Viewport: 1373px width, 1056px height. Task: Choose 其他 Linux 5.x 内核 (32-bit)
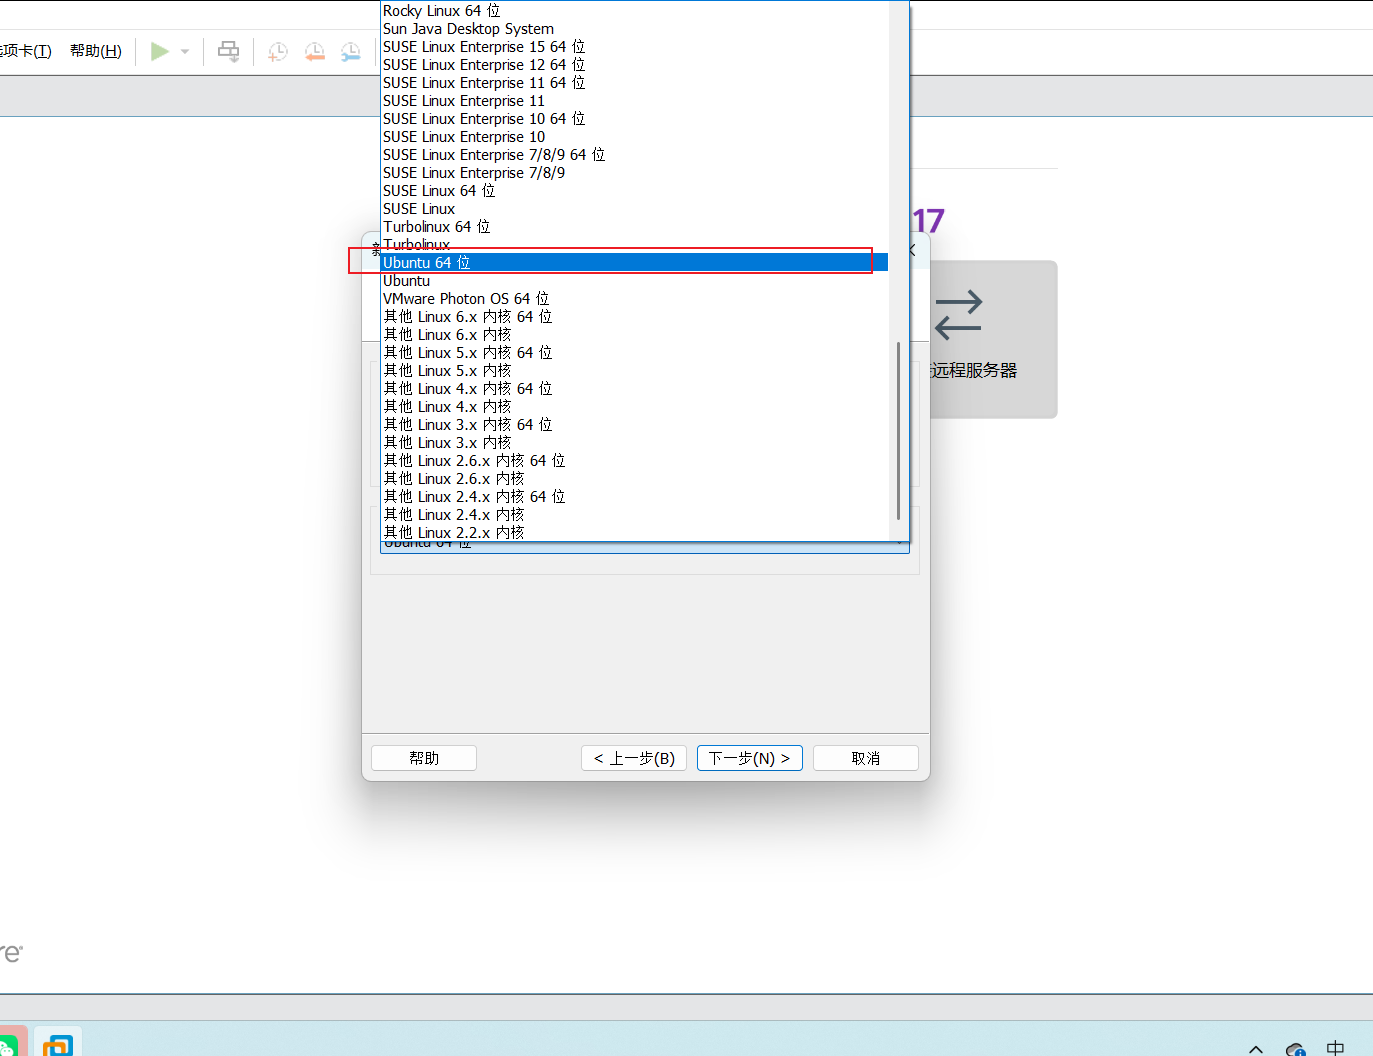pos(634,371)
